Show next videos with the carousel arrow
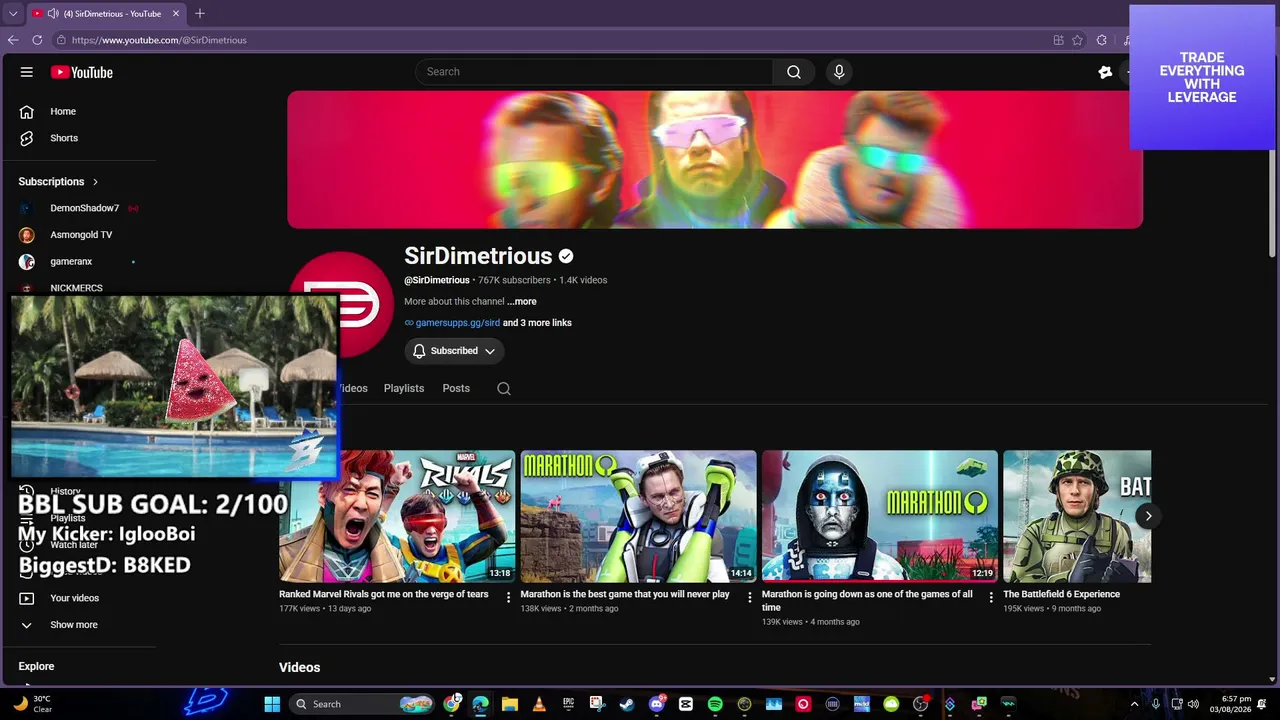The image size is (1280, 720). click(x=1148, y=516)
